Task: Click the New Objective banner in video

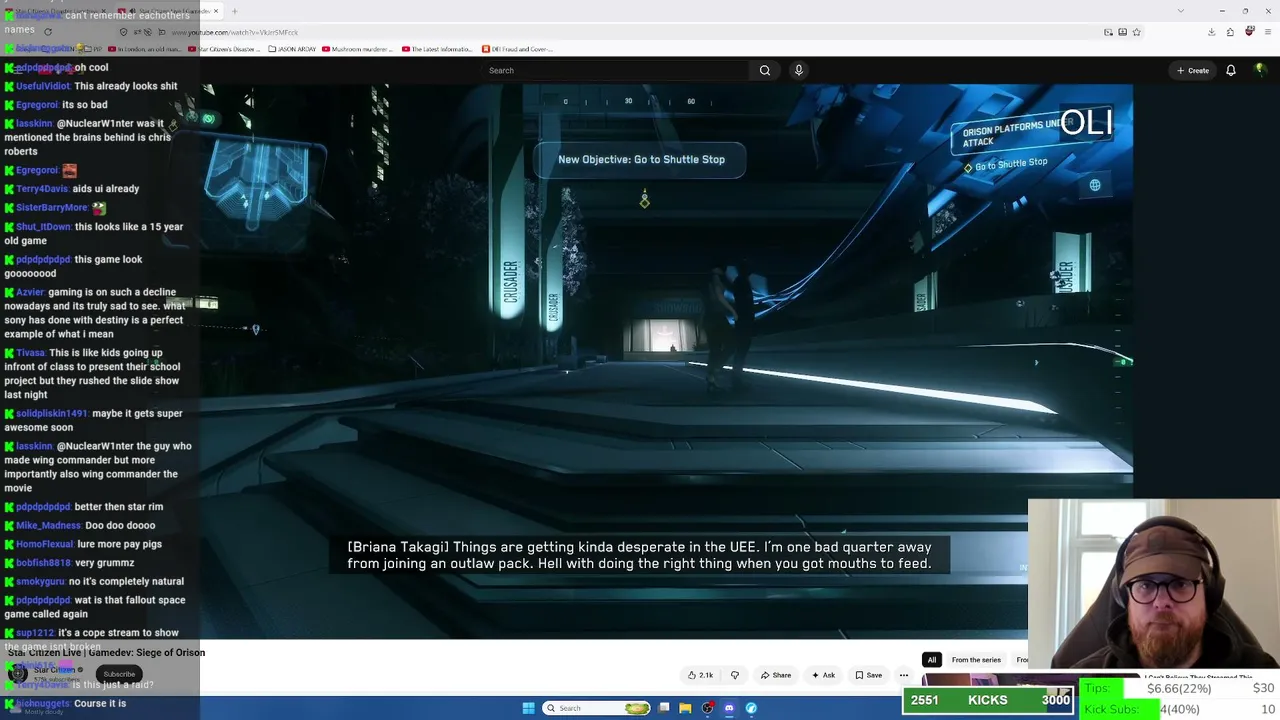Action: click(641, 159)
